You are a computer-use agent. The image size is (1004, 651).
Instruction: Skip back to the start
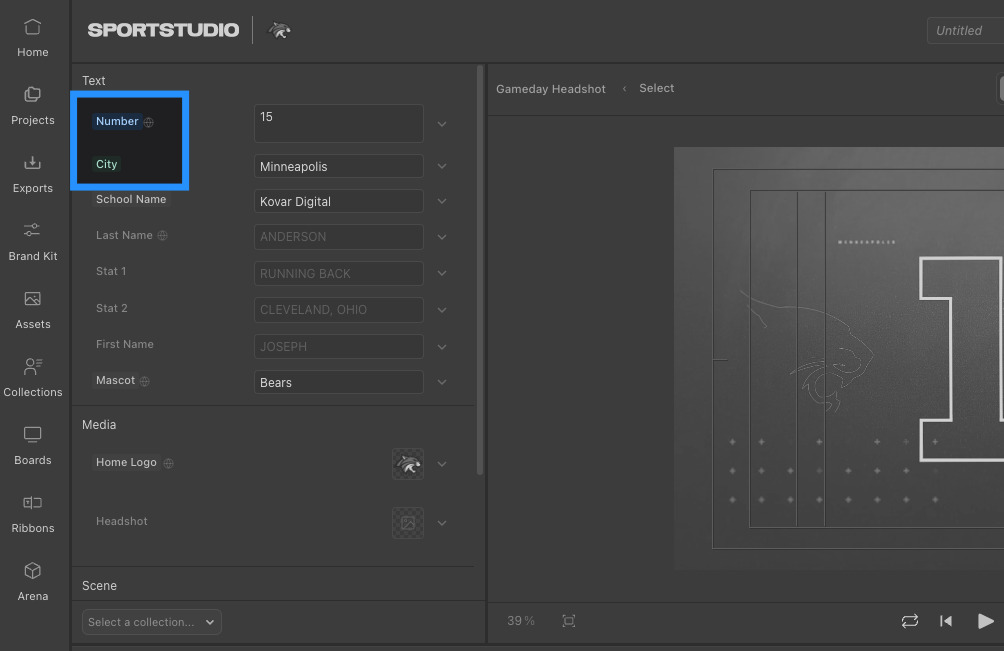point(946,621)
